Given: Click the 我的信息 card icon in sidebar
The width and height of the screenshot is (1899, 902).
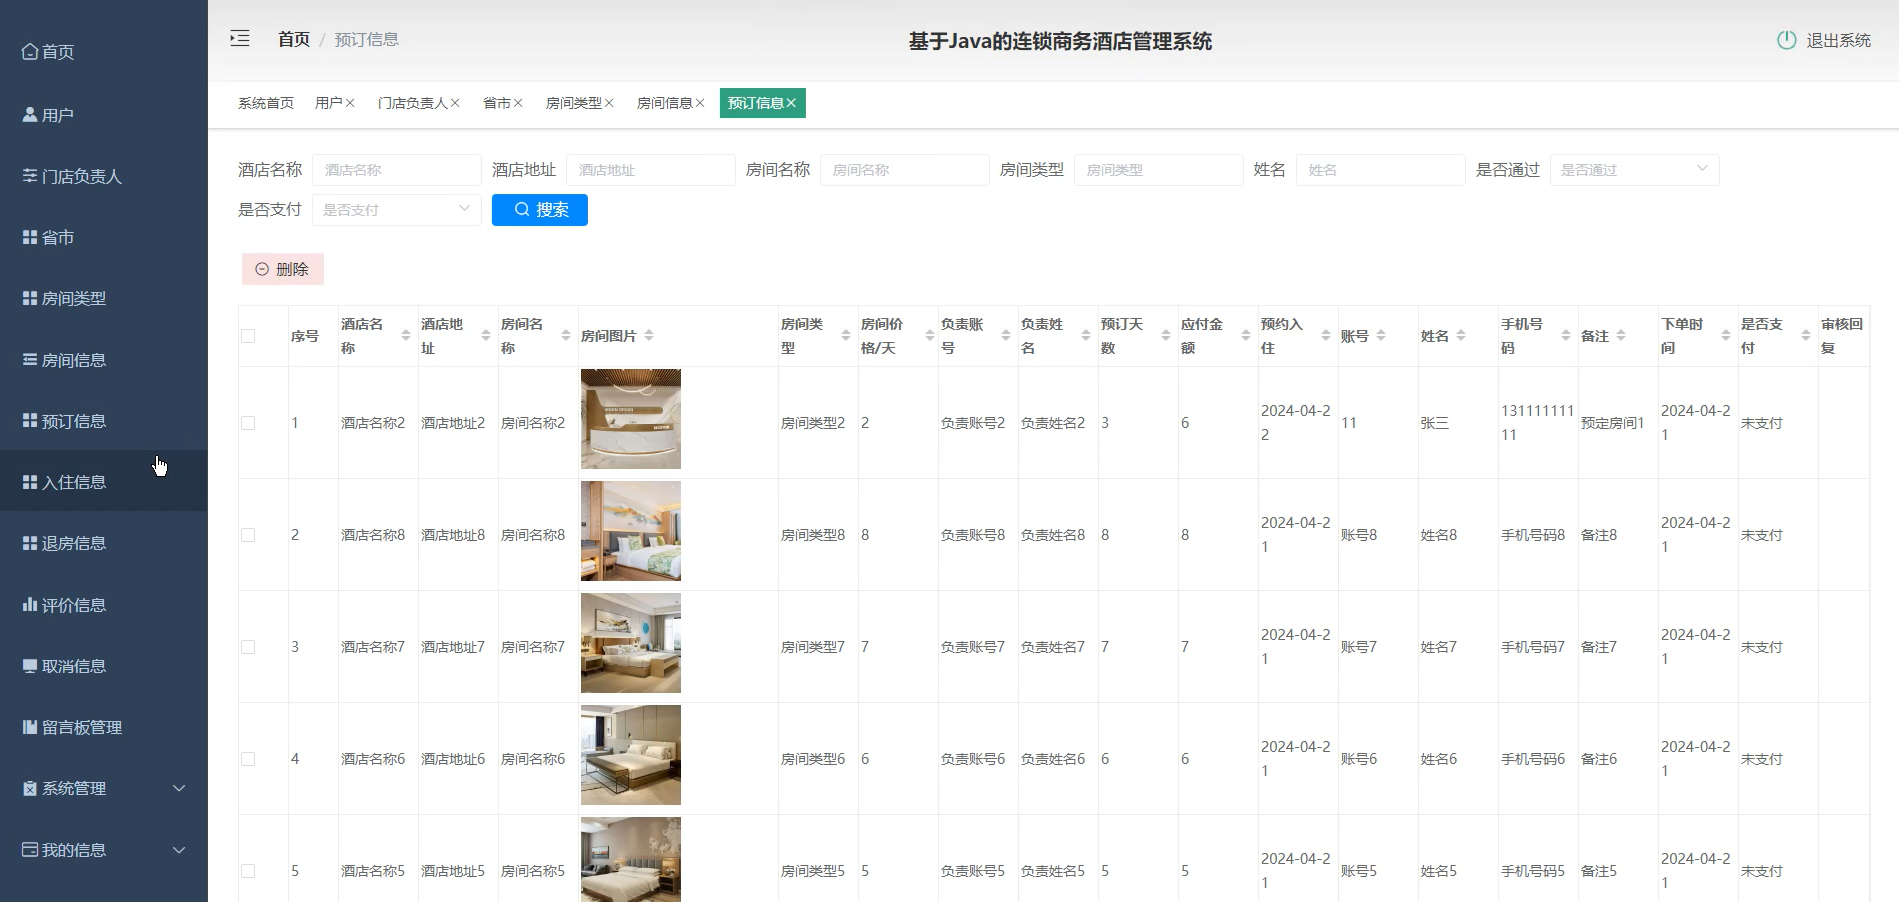Looking at the screenshot, I should (x=30, y=850).
